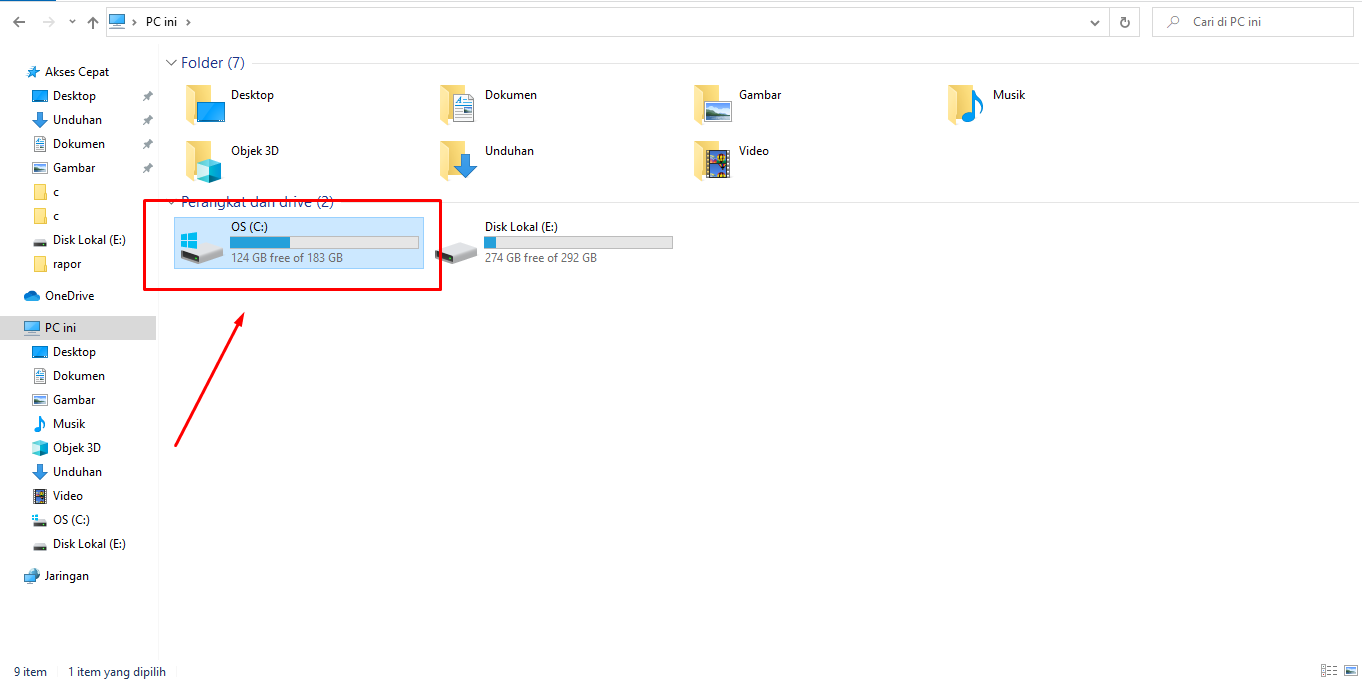Select the Unduhan folder icon in main pane
Image resolution: width=1362 pixels, height=680 pixels.
[x=458, y=161]
